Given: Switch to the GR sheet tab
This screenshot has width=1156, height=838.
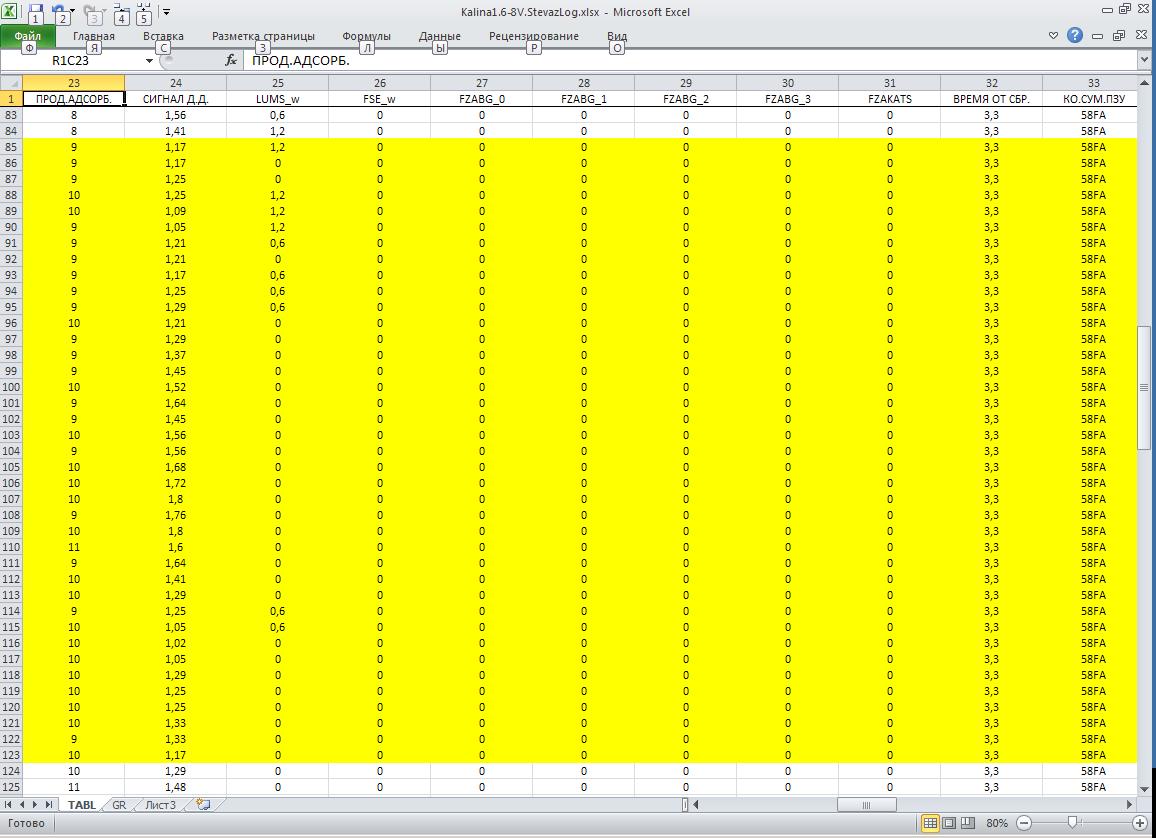Looking at the screenshot, I should [x=119, y=804].
